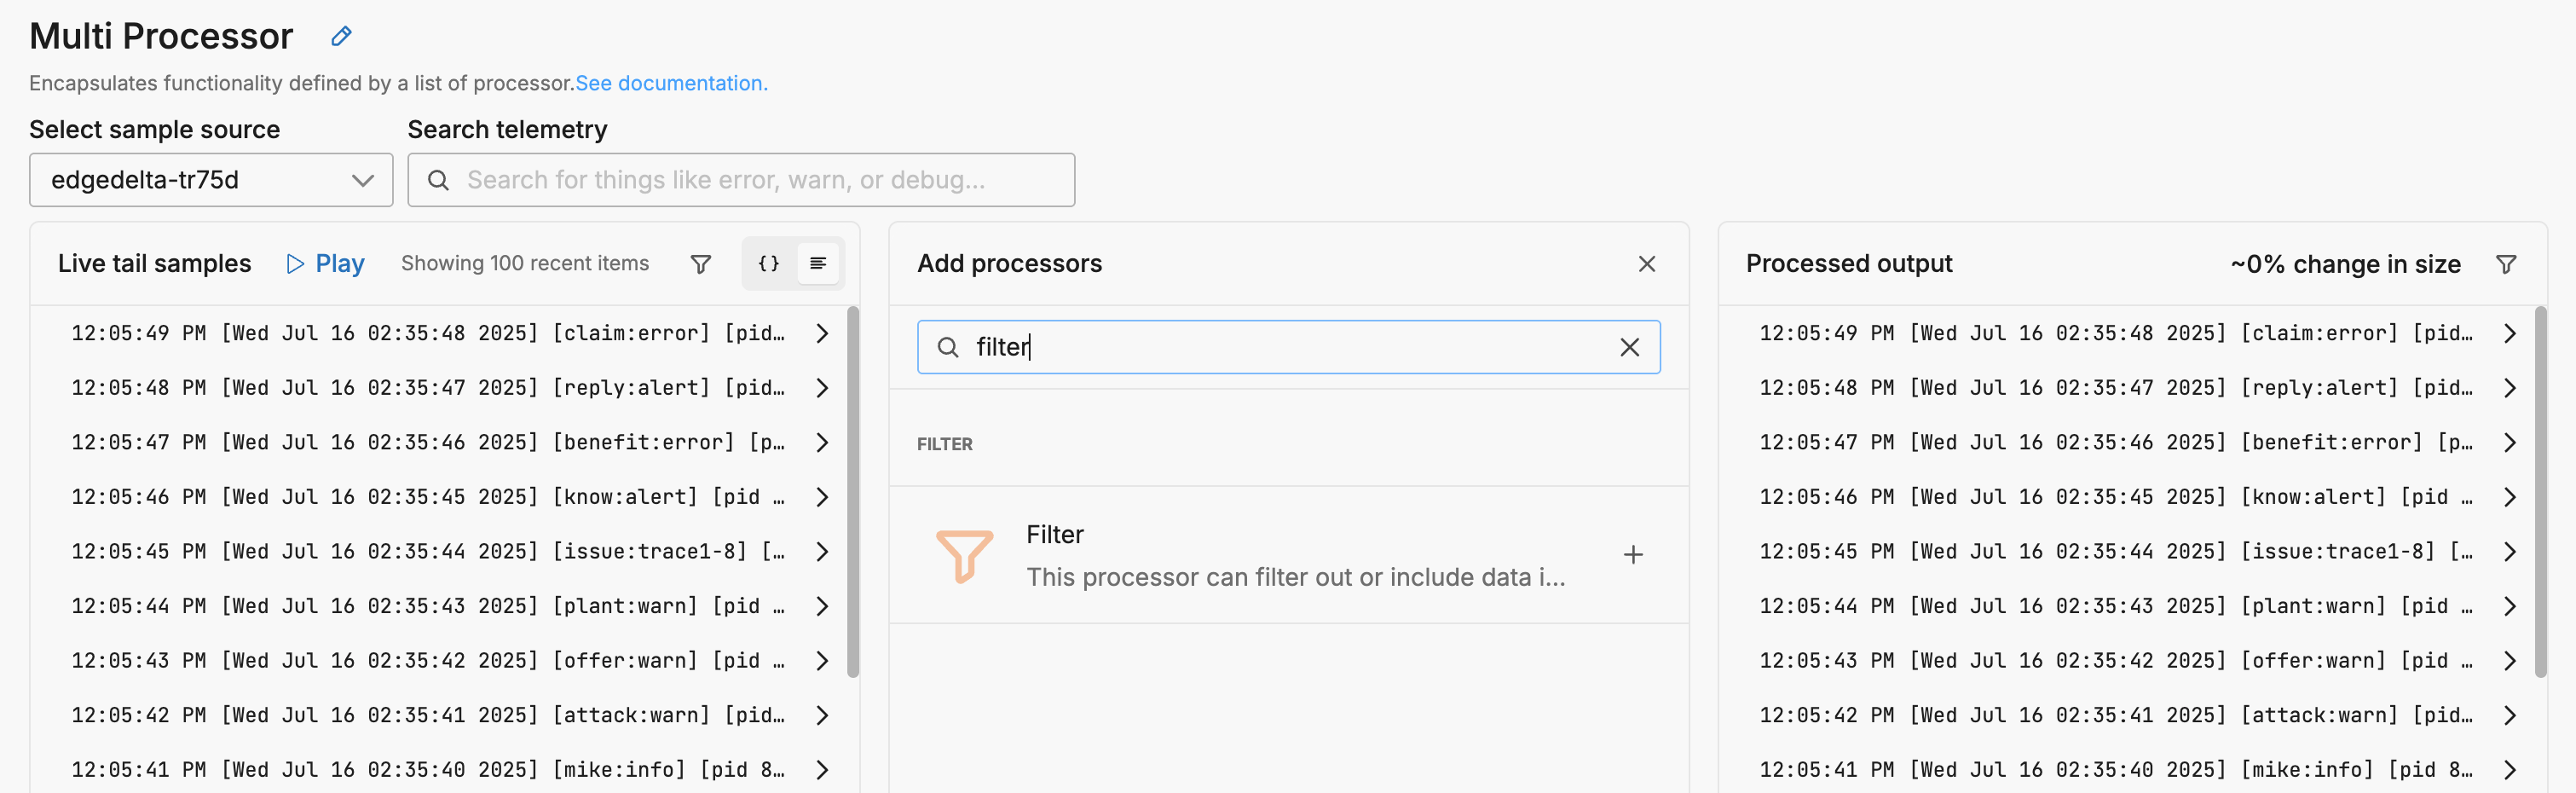
Task: Select the Filter processor entry
Action: click(x=1288, y=555)
